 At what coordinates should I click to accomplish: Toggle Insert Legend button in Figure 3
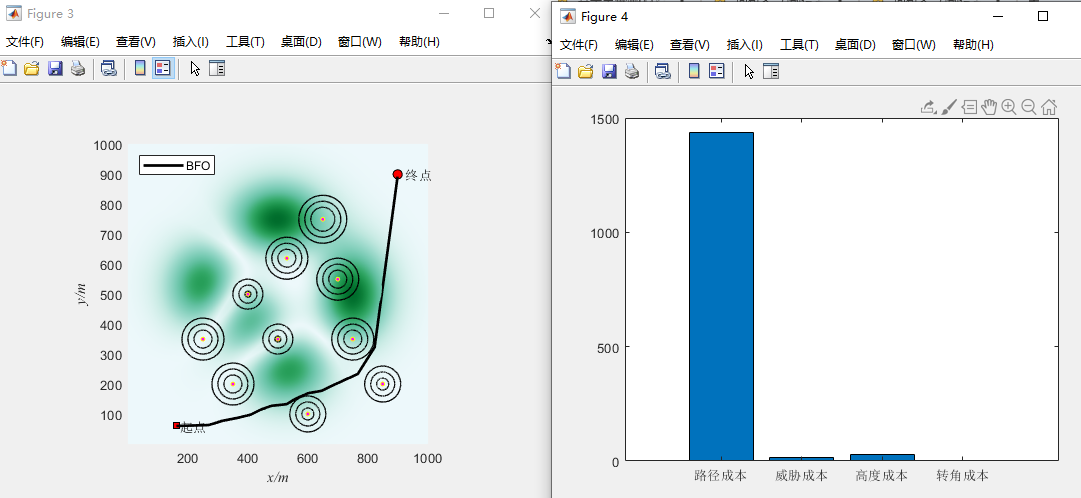(162, 69)
